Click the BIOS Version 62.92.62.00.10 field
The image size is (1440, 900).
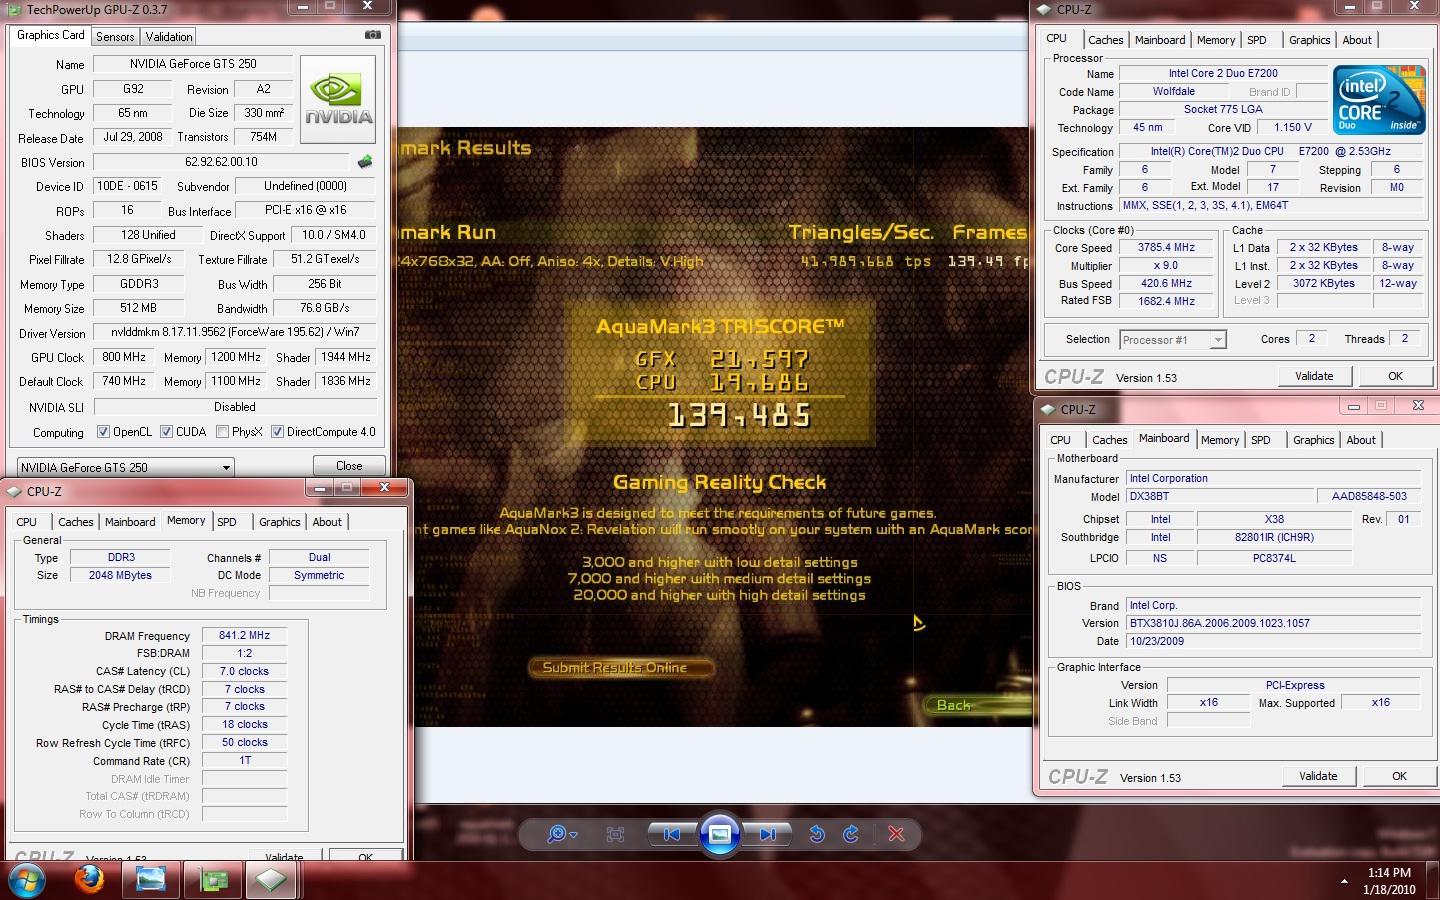coord(222,162)
